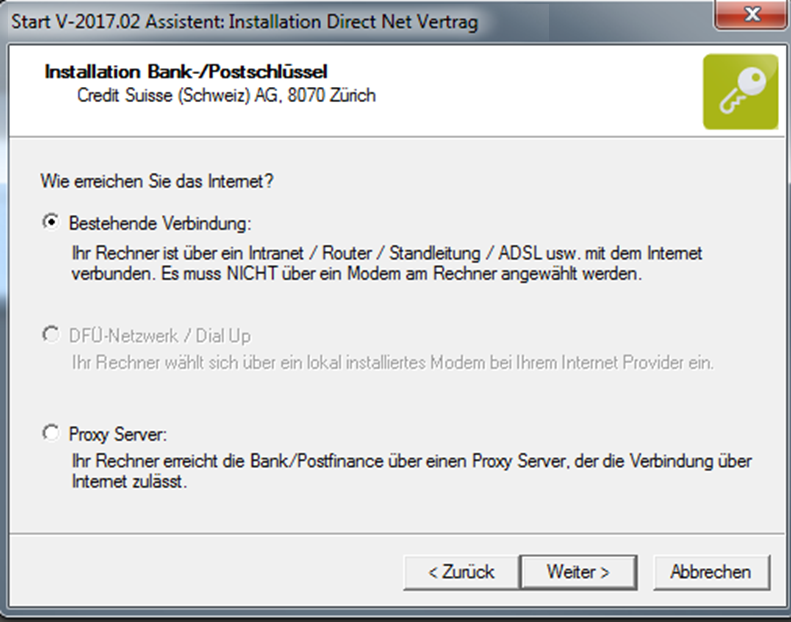The height and width of the screenshot is (622, 791).
Task: Go back with the Zurück button
Action: 461,573
